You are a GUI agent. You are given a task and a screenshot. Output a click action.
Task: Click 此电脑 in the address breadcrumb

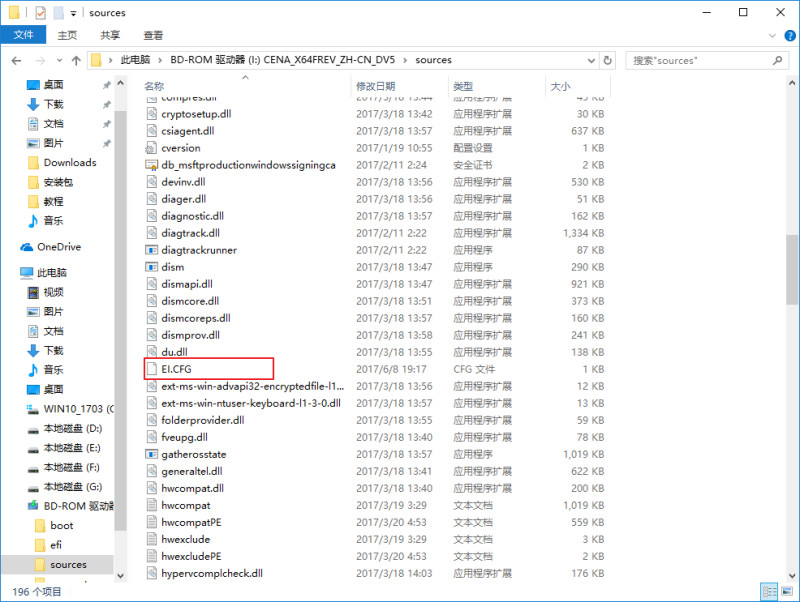[135, 60]
